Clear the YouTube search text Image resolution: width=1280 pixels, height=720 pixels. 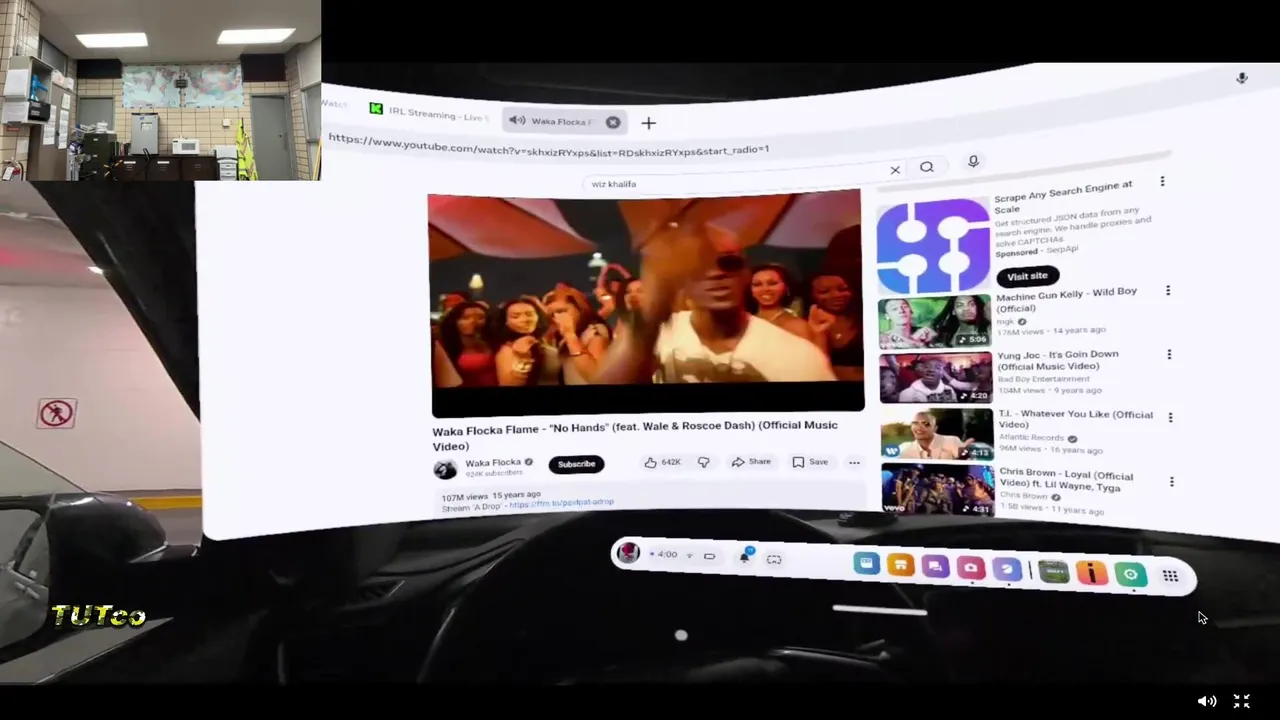coord(895,170)
